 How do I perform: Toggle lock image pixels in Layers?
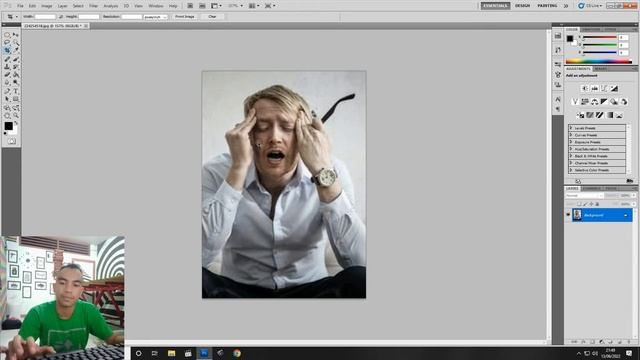click(x=585, y=204)
